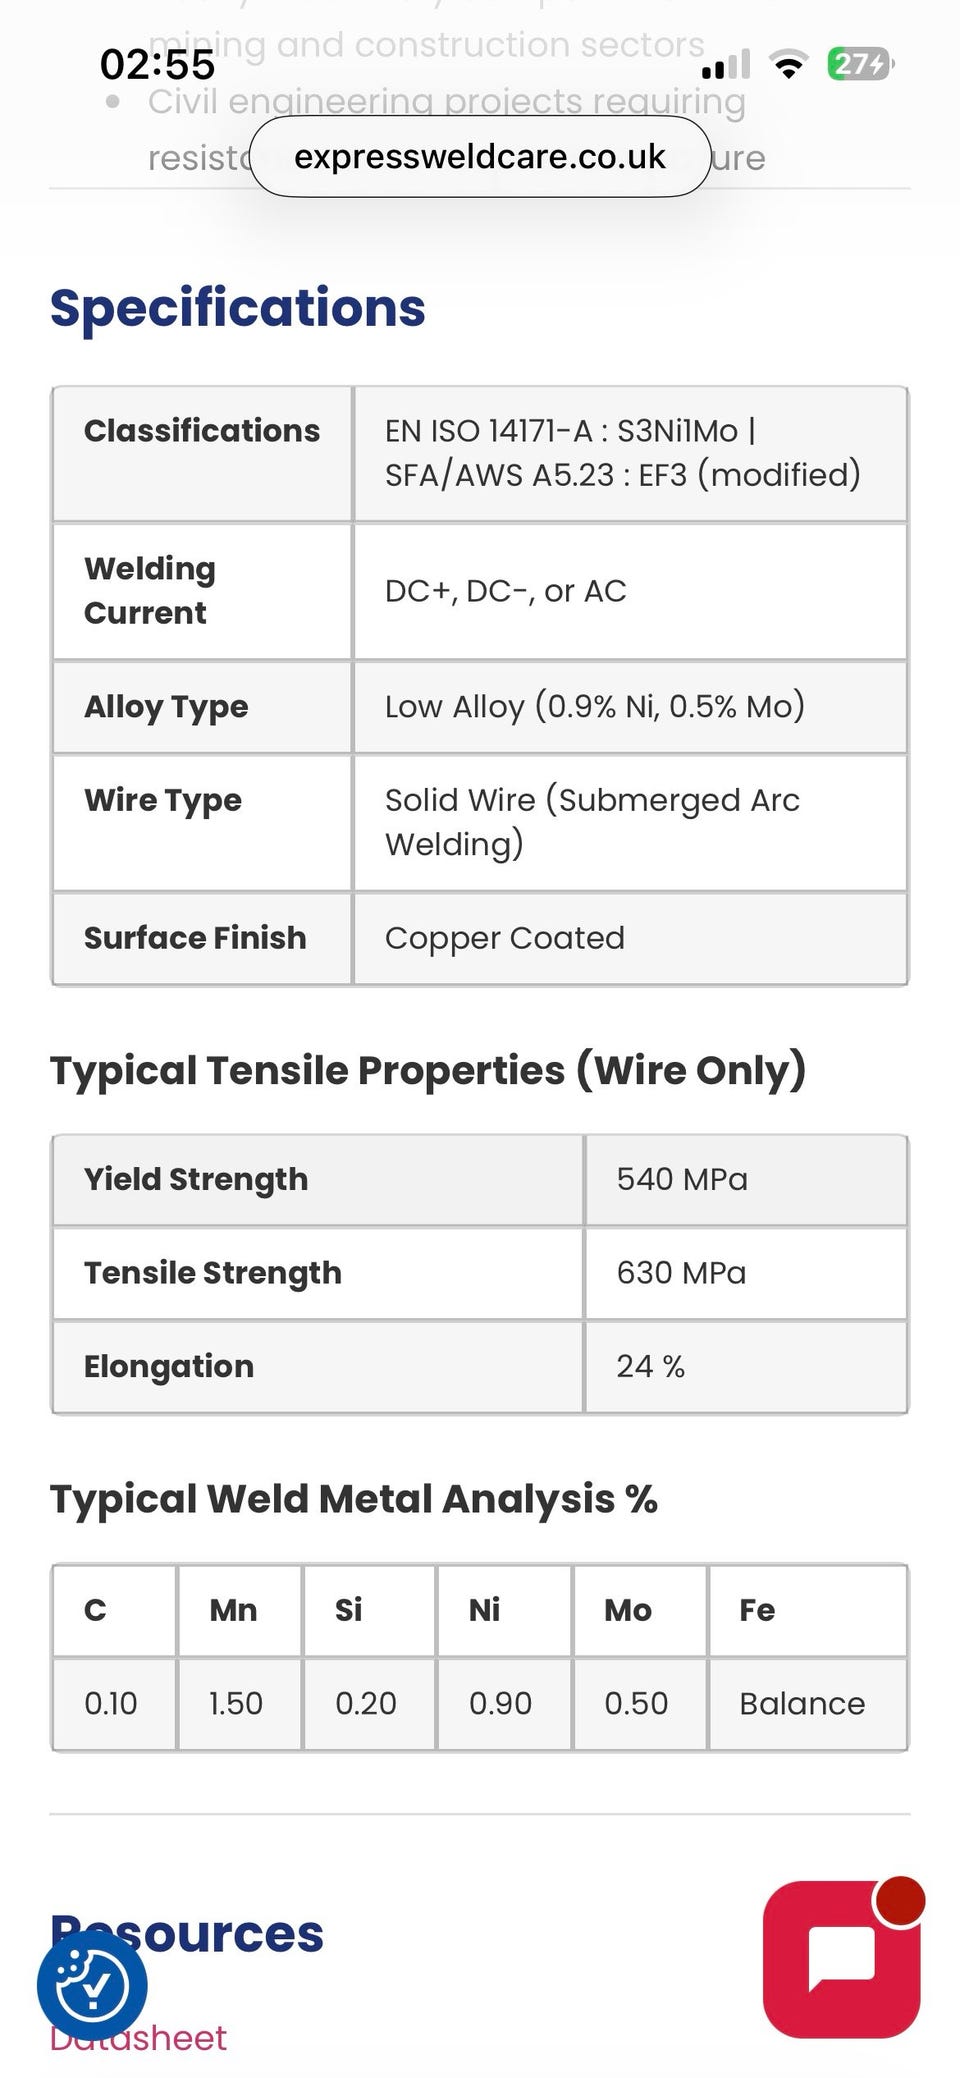Tap the Tensile Strength row label
This screenshot has height=2078, width=960.
click(213, 1273)
